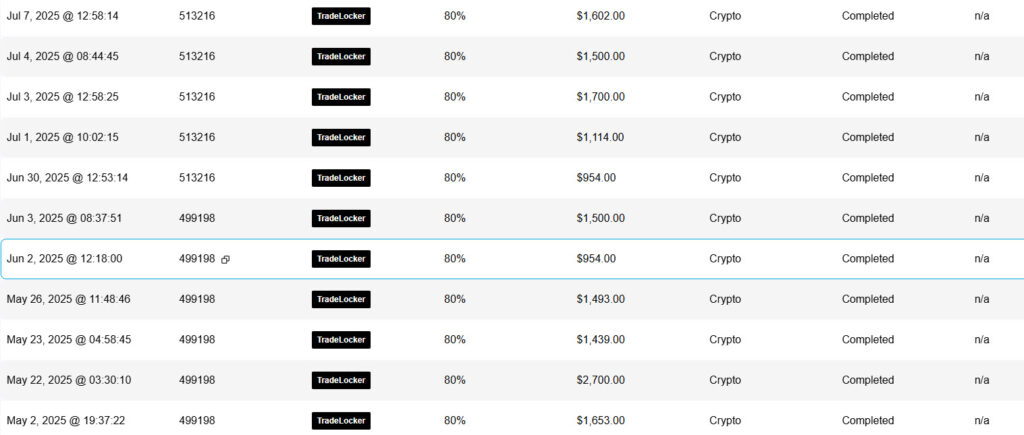Viewport: 1024px width, 435px height.
Task: Copy account number 499198 with the copy icon
Action: tap(225, 259)
